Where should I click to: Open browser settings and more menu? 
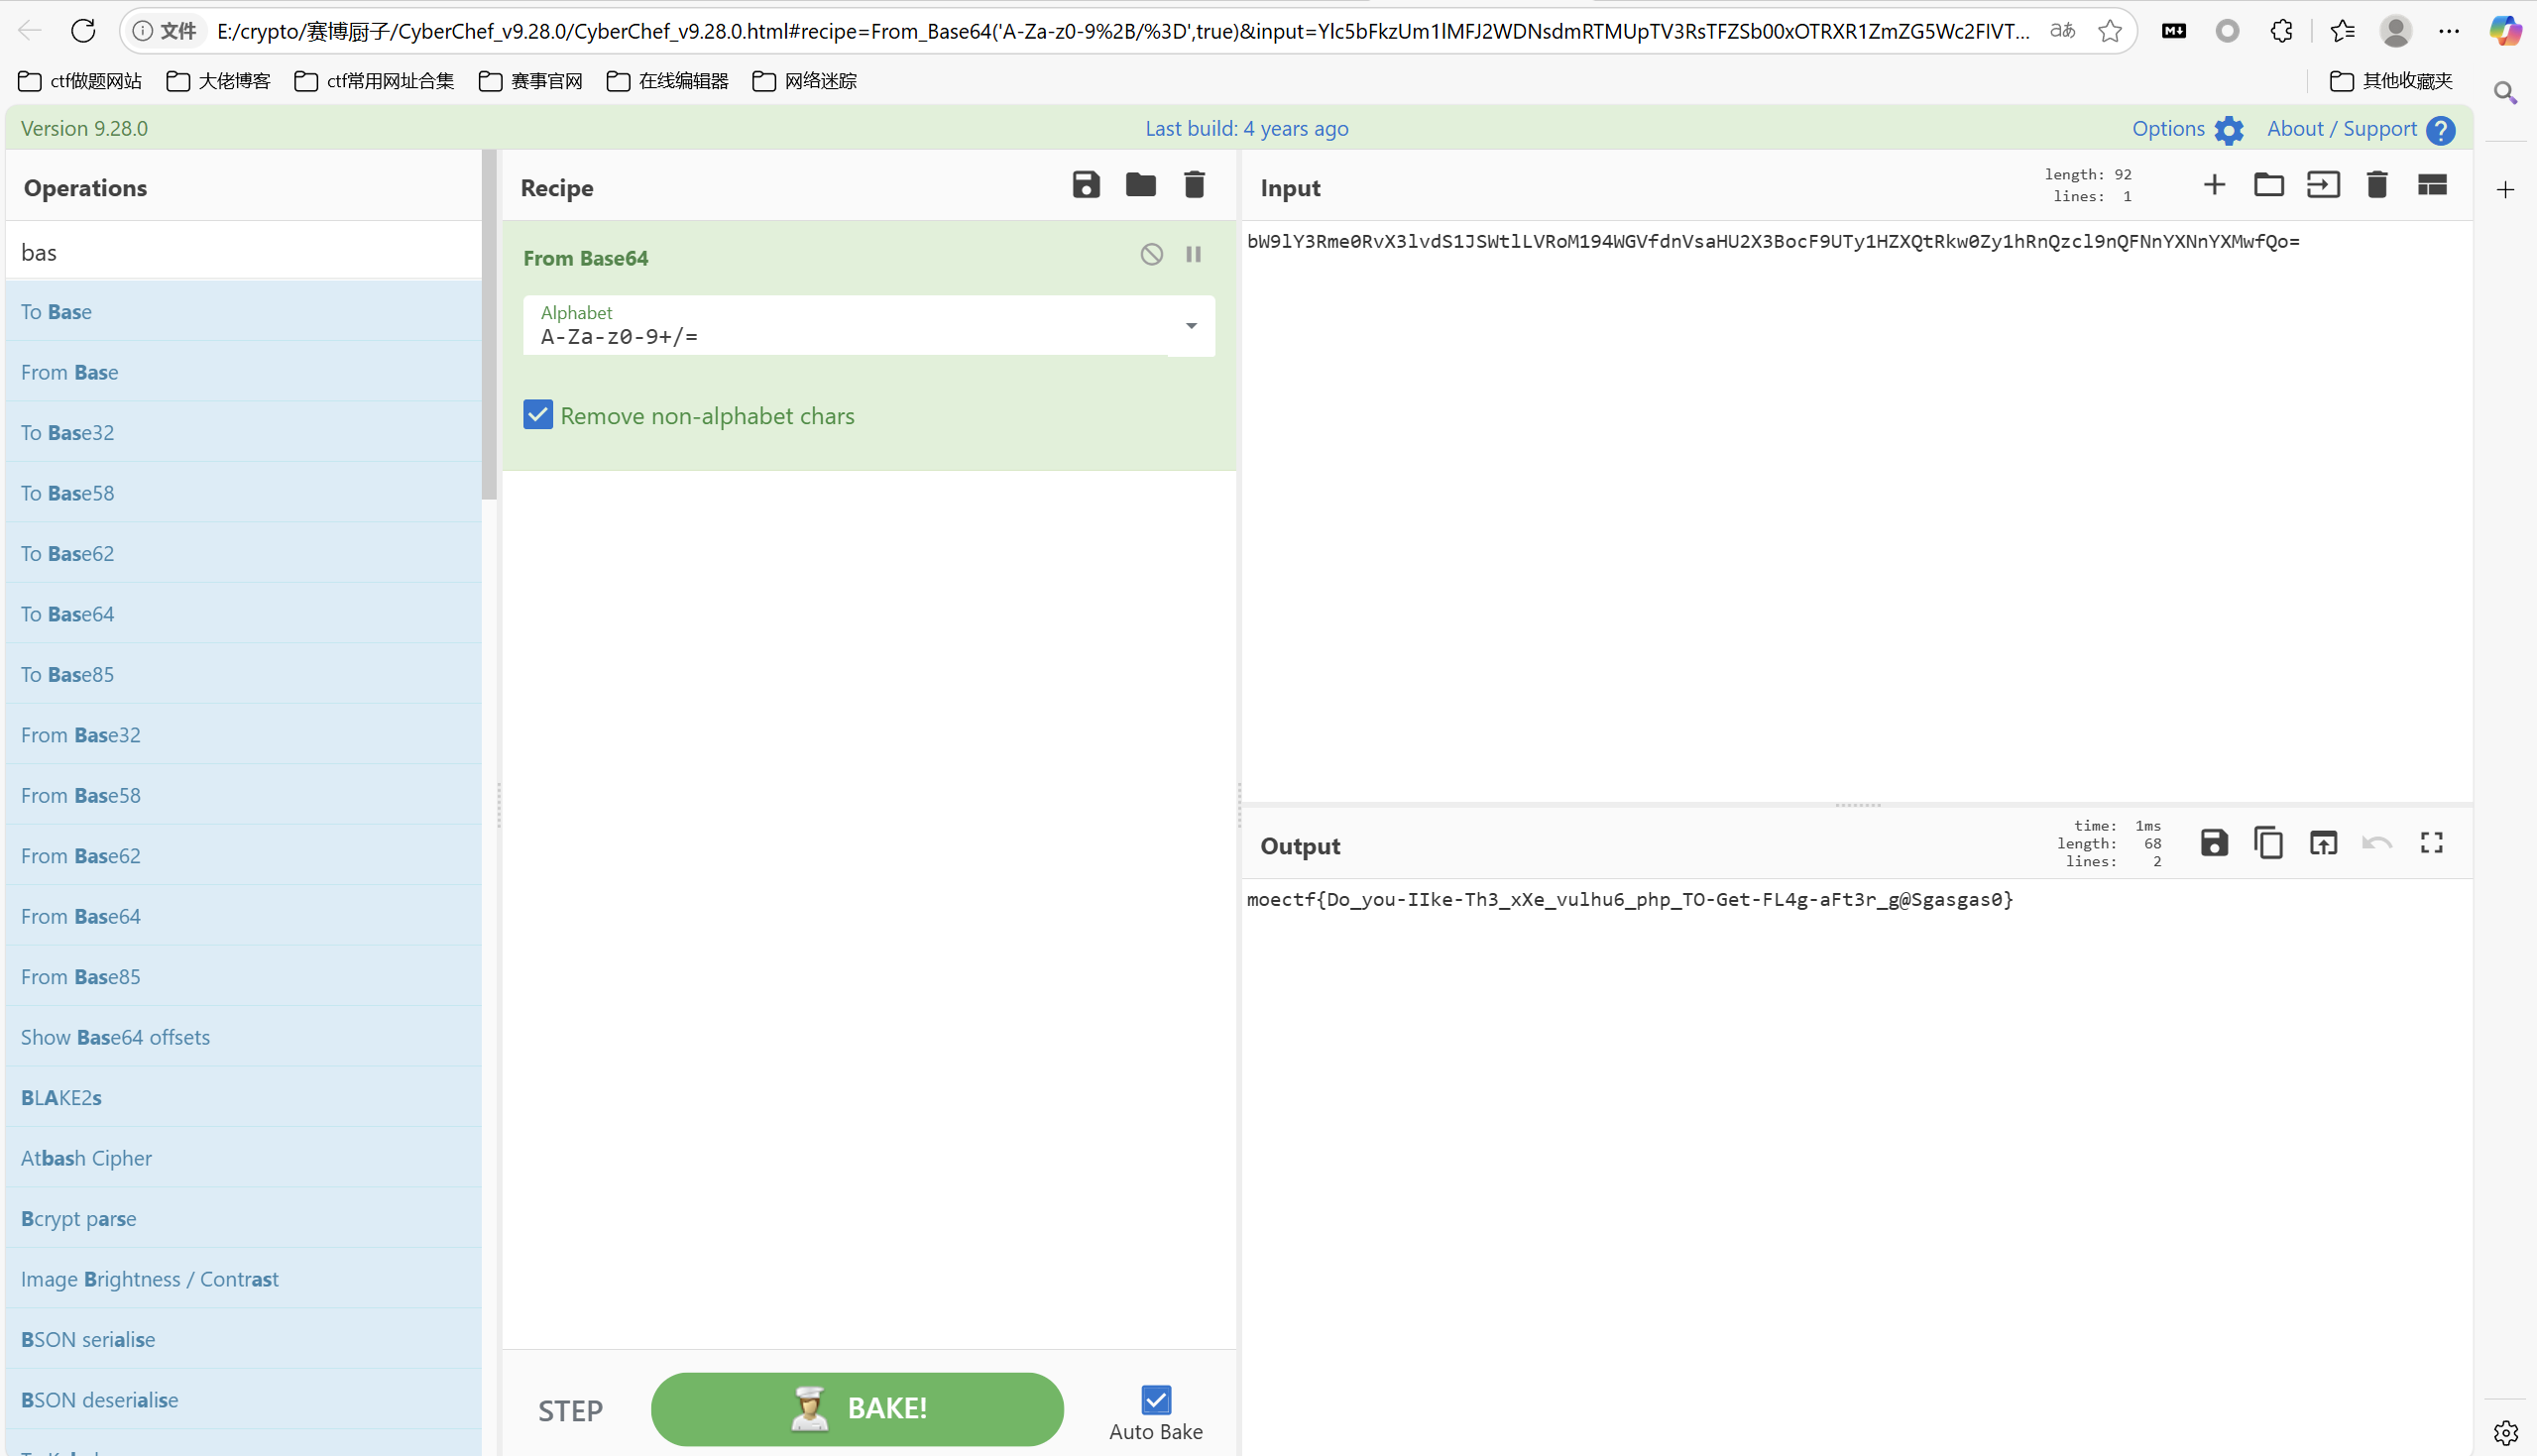tap(2449, 31)
